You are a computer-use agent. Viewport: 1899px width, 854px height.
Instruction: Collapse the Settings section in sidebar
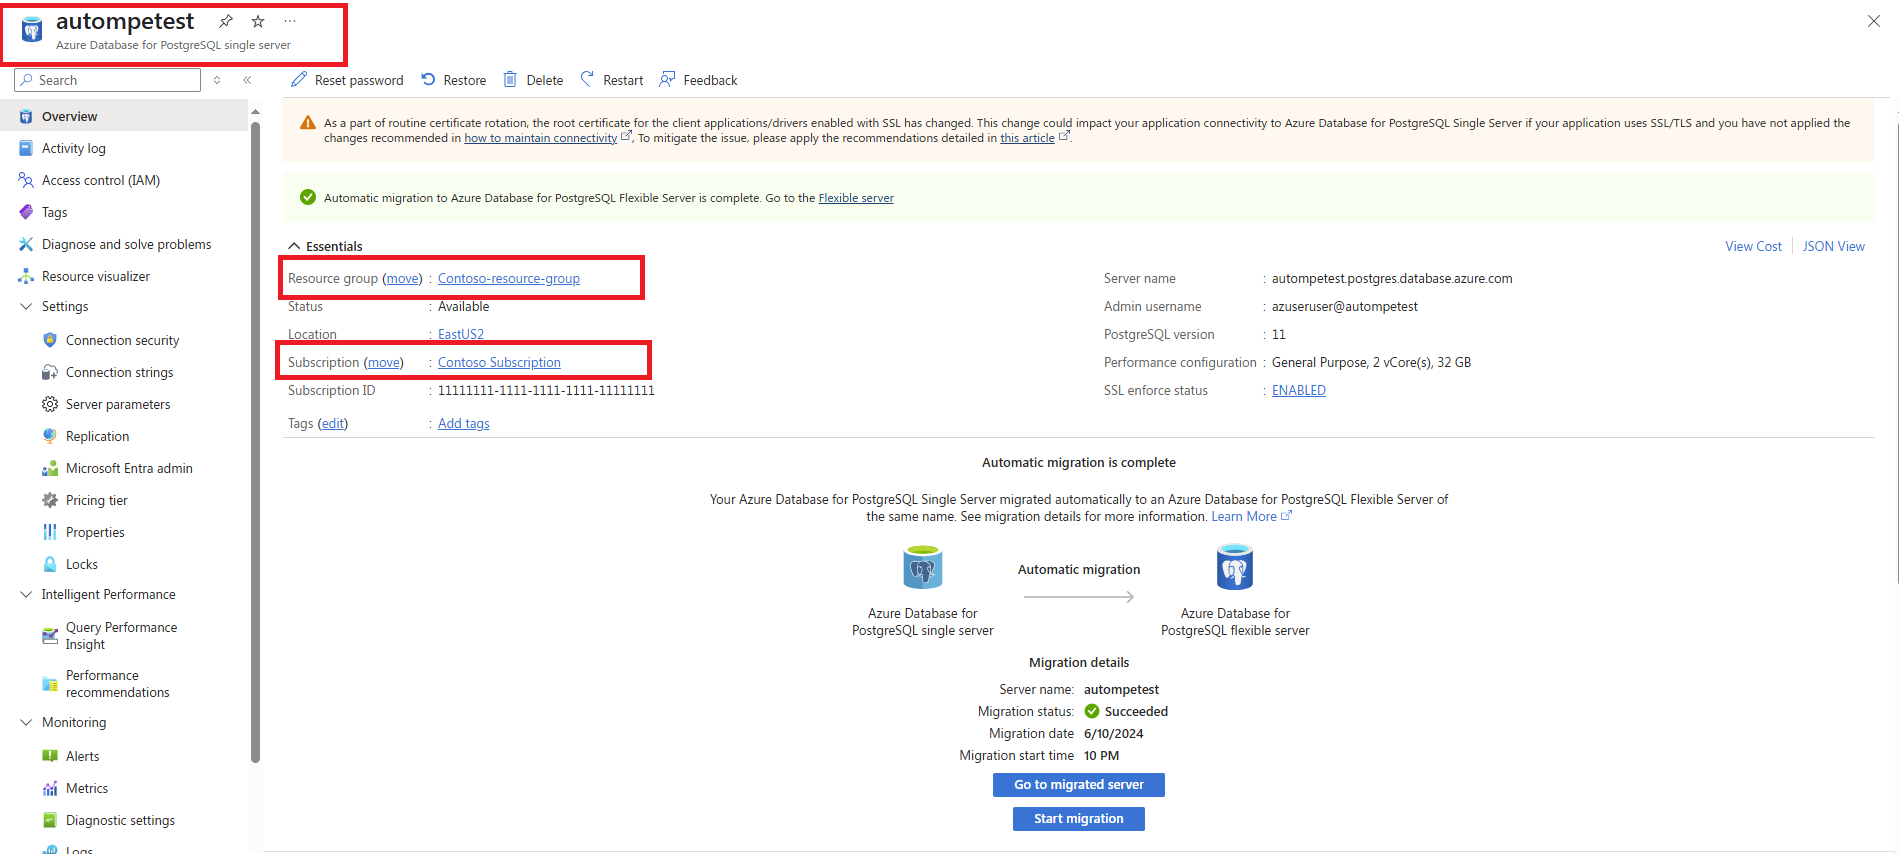pos(26,306)
